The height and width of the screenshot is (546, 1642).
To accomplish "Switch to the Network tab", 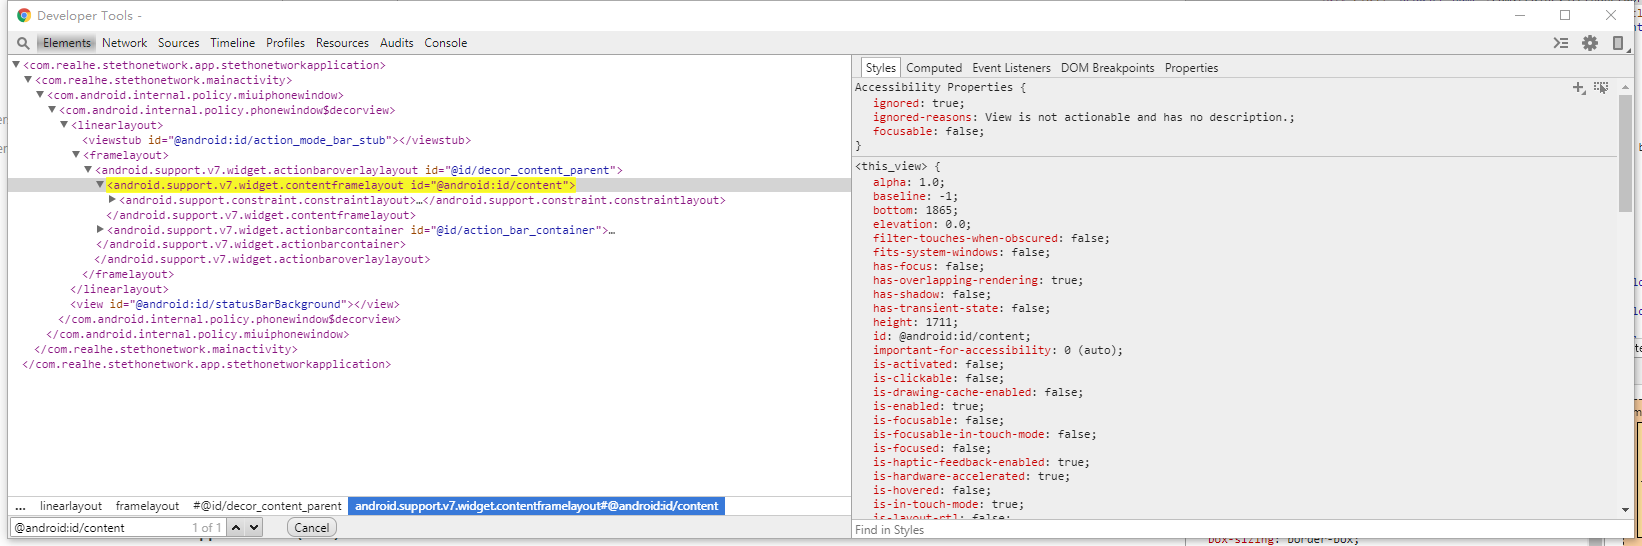I will [x=124, y=43].
